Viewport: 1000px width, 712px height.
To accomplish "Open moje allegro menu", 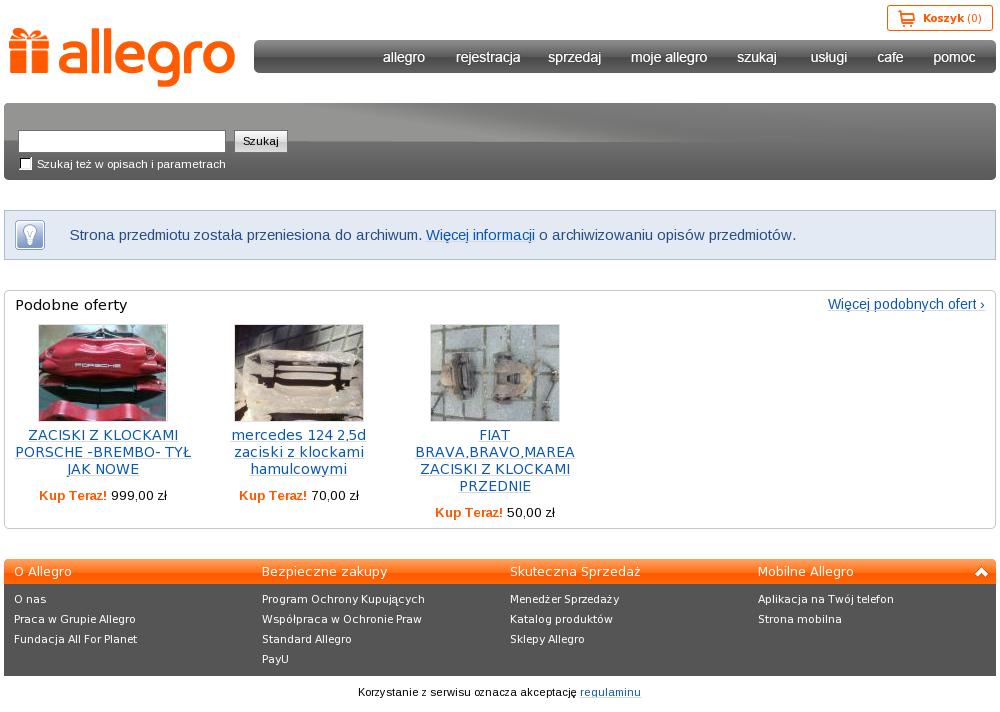I will pos(669,57).
